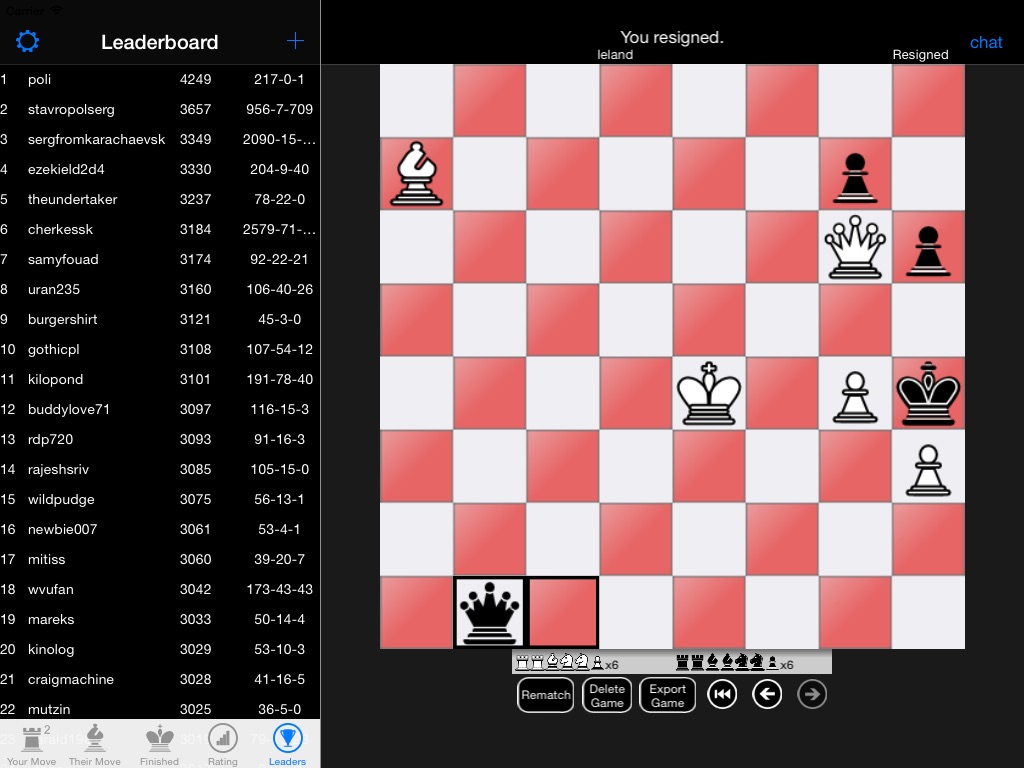Step back one move with left arrow

(767, 694)
